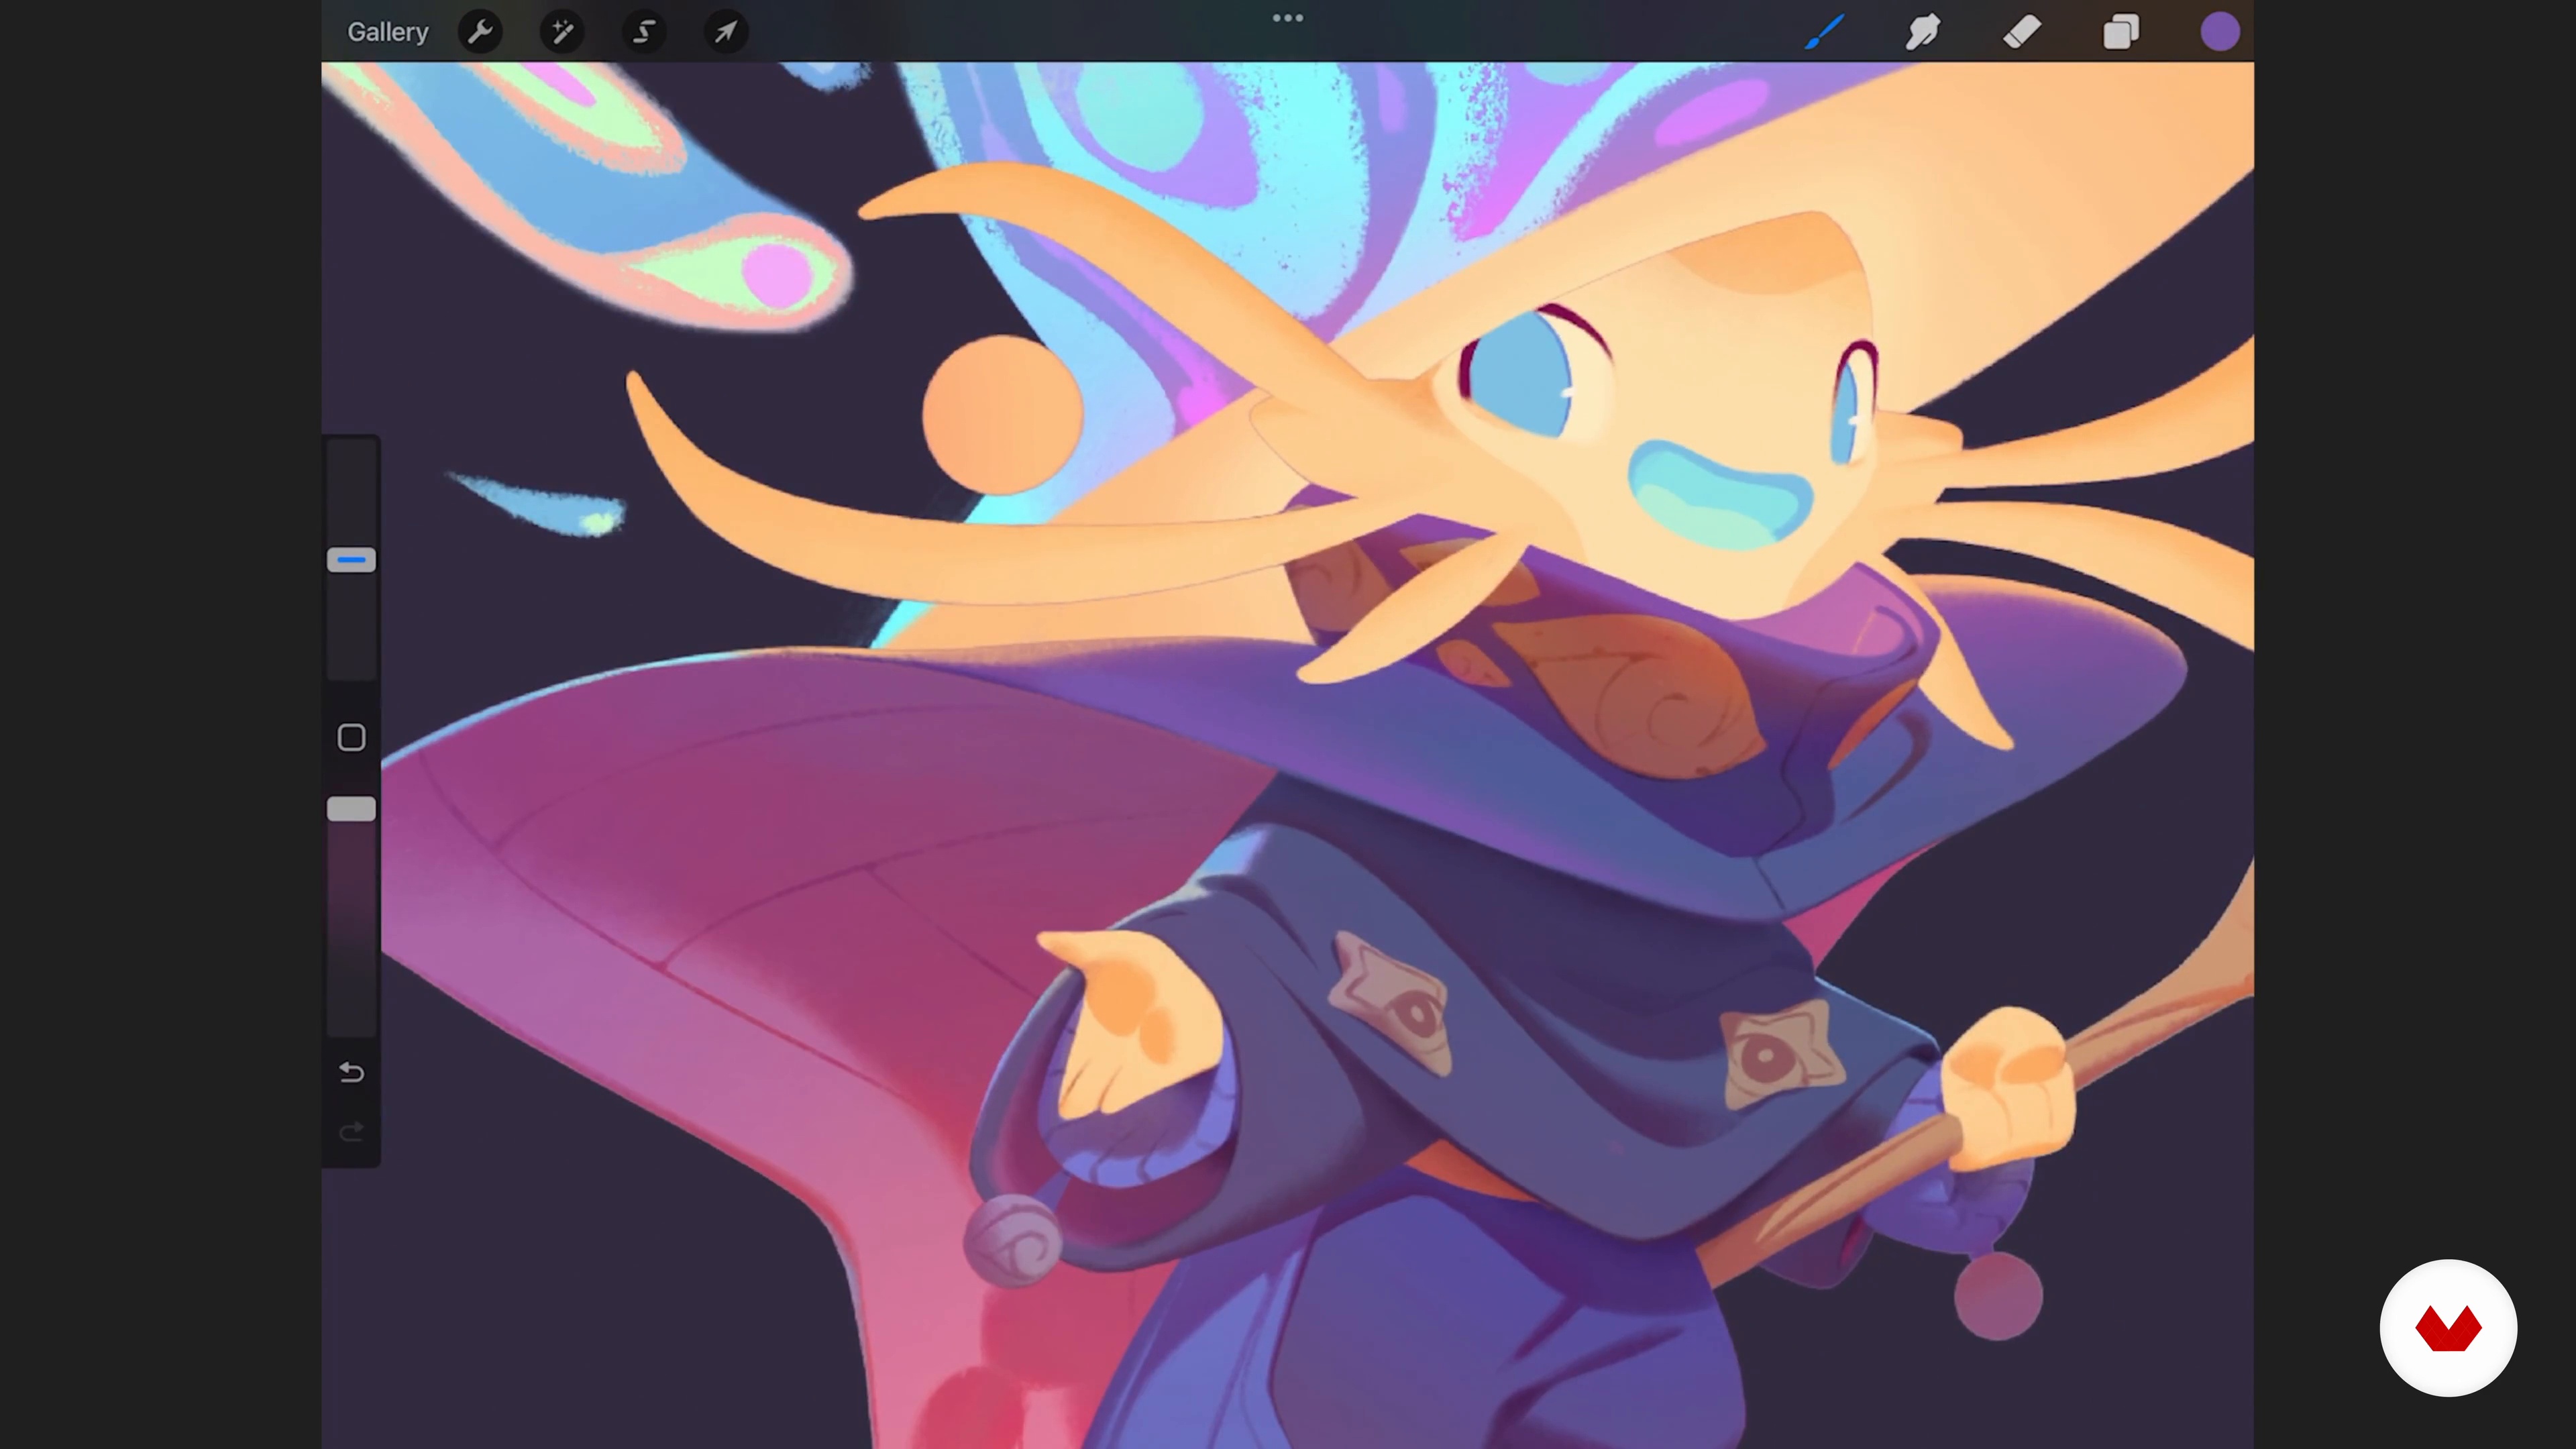
Task: Undo the last stroke
Action: click(x=351, y=1073)
